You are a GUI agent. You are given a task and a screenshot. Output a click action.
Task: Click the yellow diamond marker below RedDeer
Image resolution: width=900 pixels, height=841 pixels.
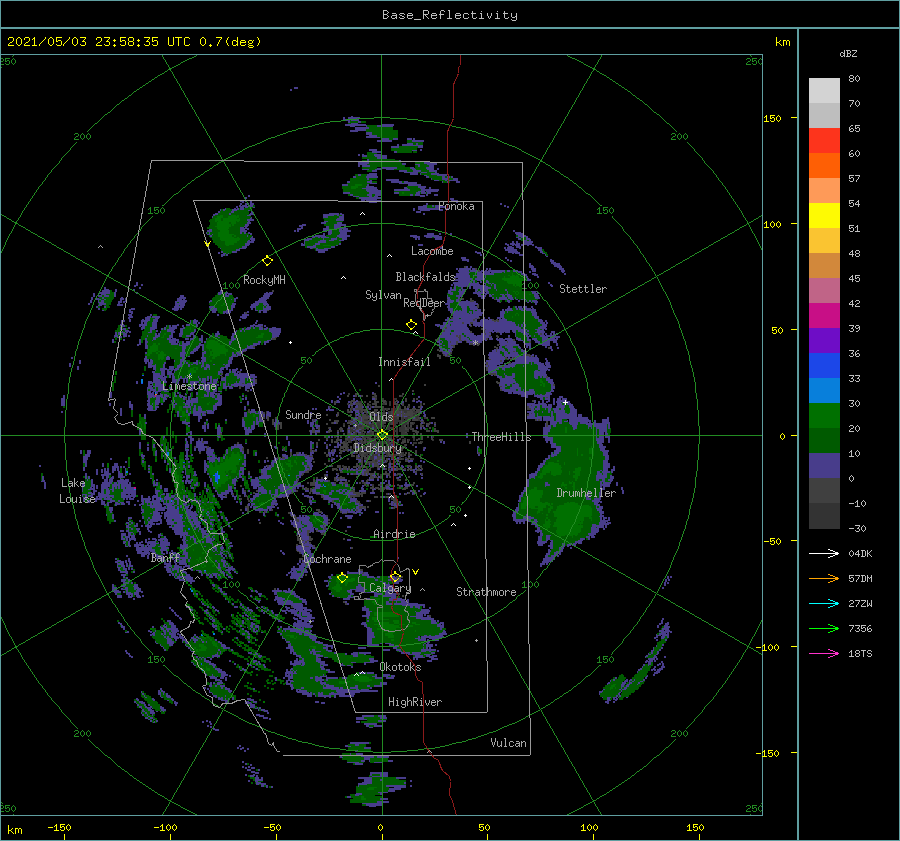(x=411, y=325)
